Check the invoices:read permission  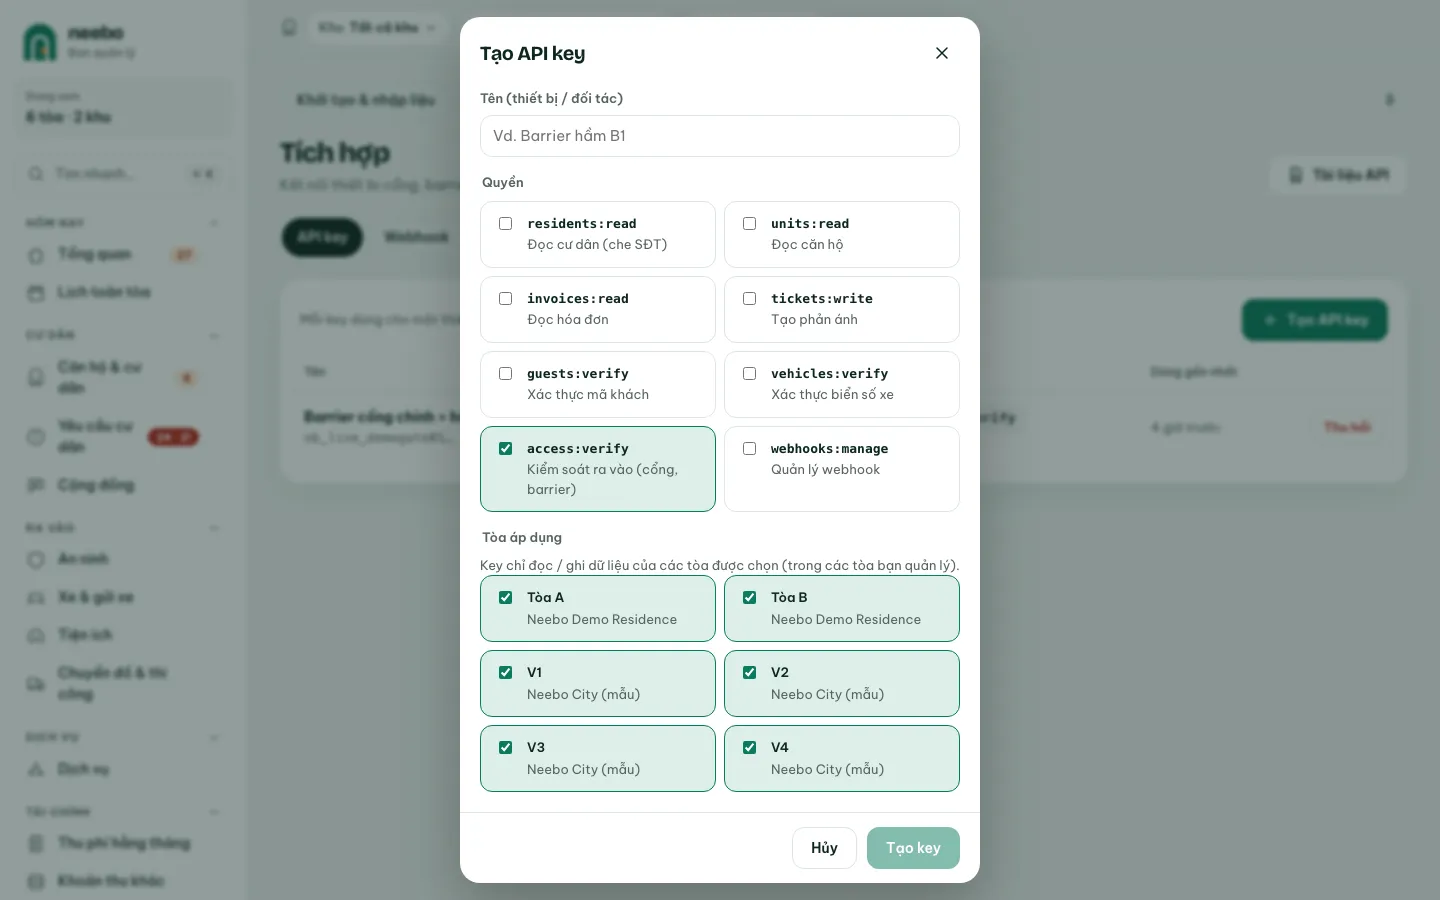pos(505,299)
